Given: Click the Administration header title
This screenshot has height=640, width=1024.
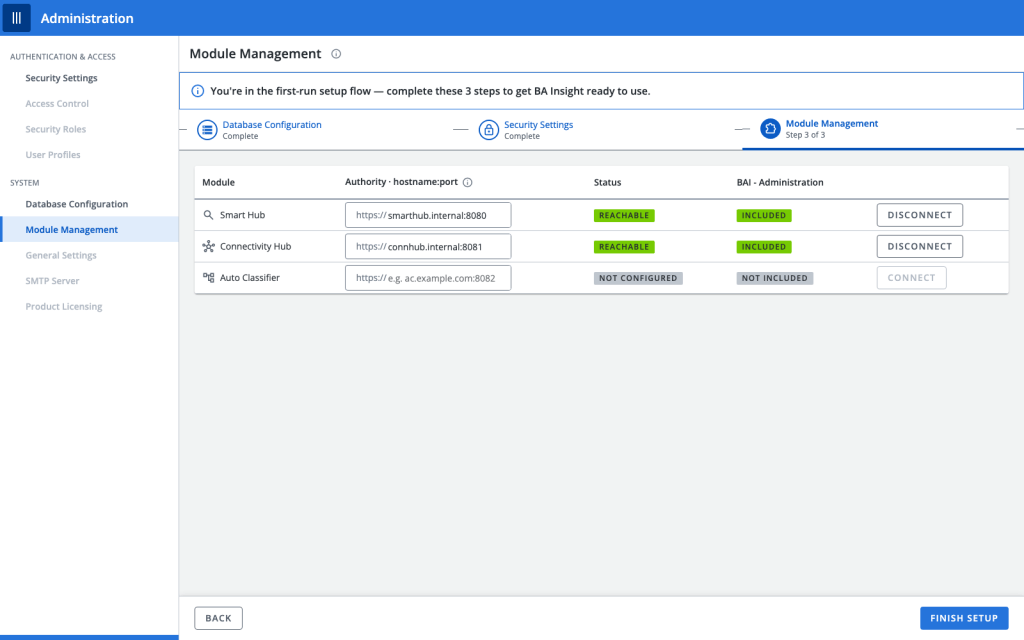Looking at the screenshot, I should (x=87, y=18).
